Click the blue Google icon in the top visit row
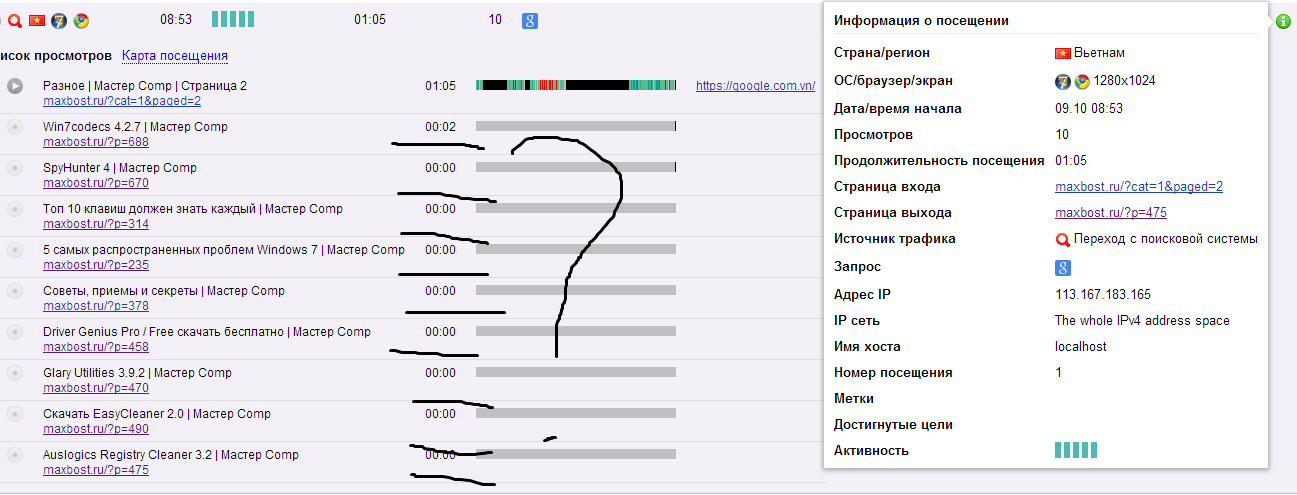1297x495 pixels. (x=530, y=20)
